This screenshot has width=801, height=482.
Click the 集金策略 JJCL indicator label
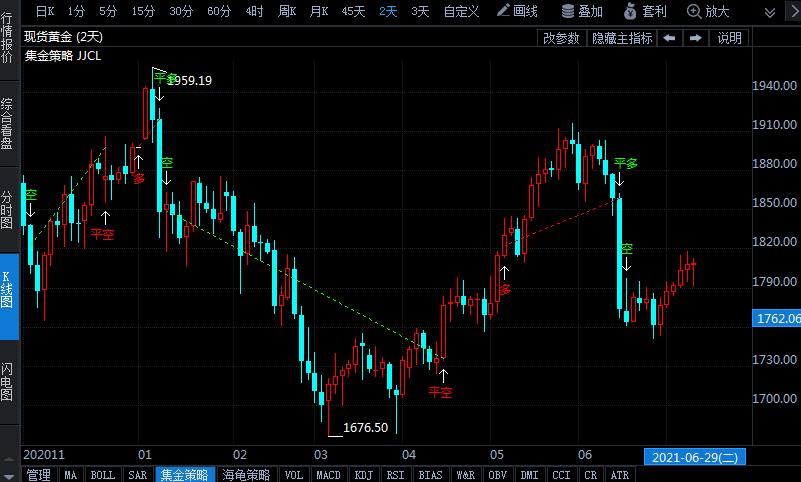(x=63, y=56)
